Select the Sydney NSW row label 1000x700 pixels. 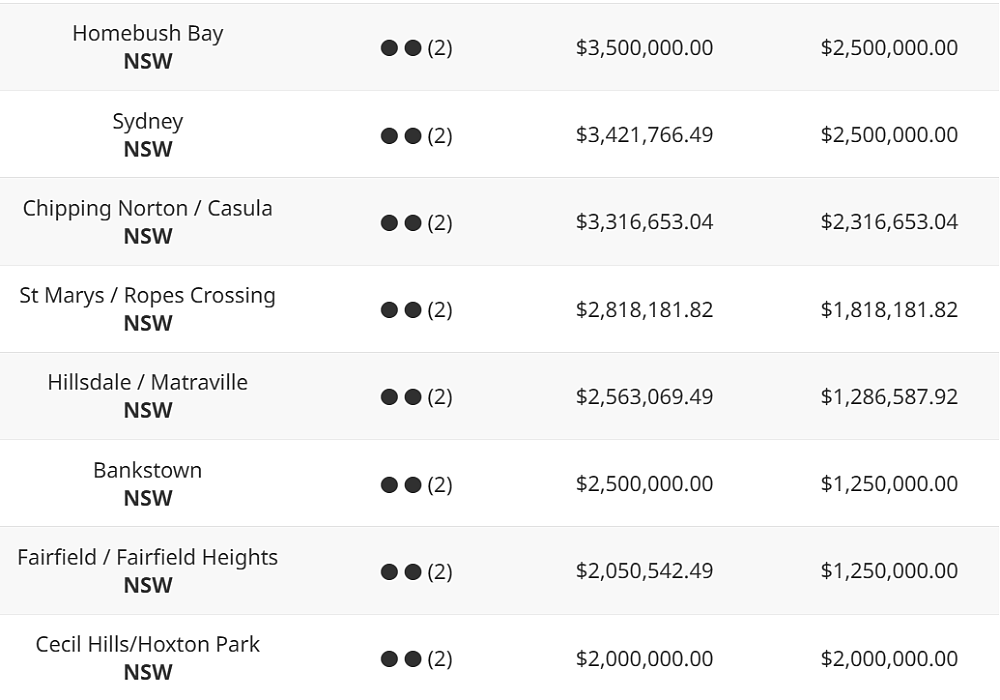pos(147,135)
